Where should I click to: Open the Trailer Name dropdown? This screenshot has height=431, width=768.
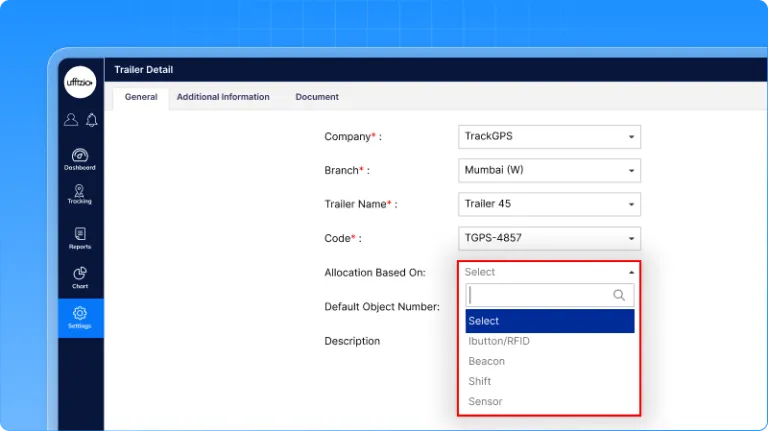pos(549,204)
